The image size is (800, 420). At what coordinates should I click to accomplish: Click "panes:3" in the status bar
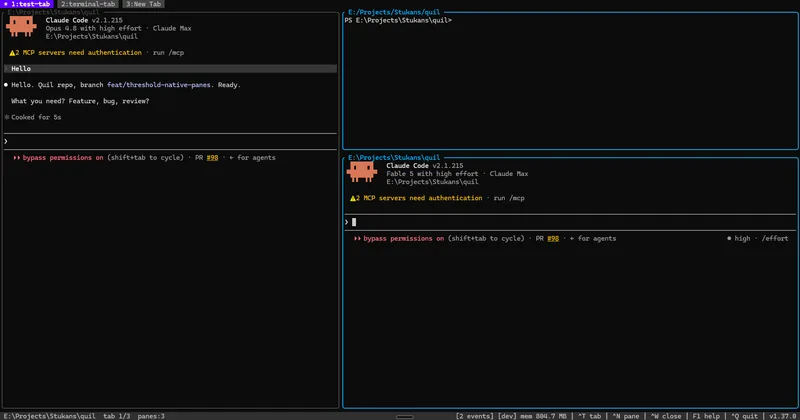point(151,416)
